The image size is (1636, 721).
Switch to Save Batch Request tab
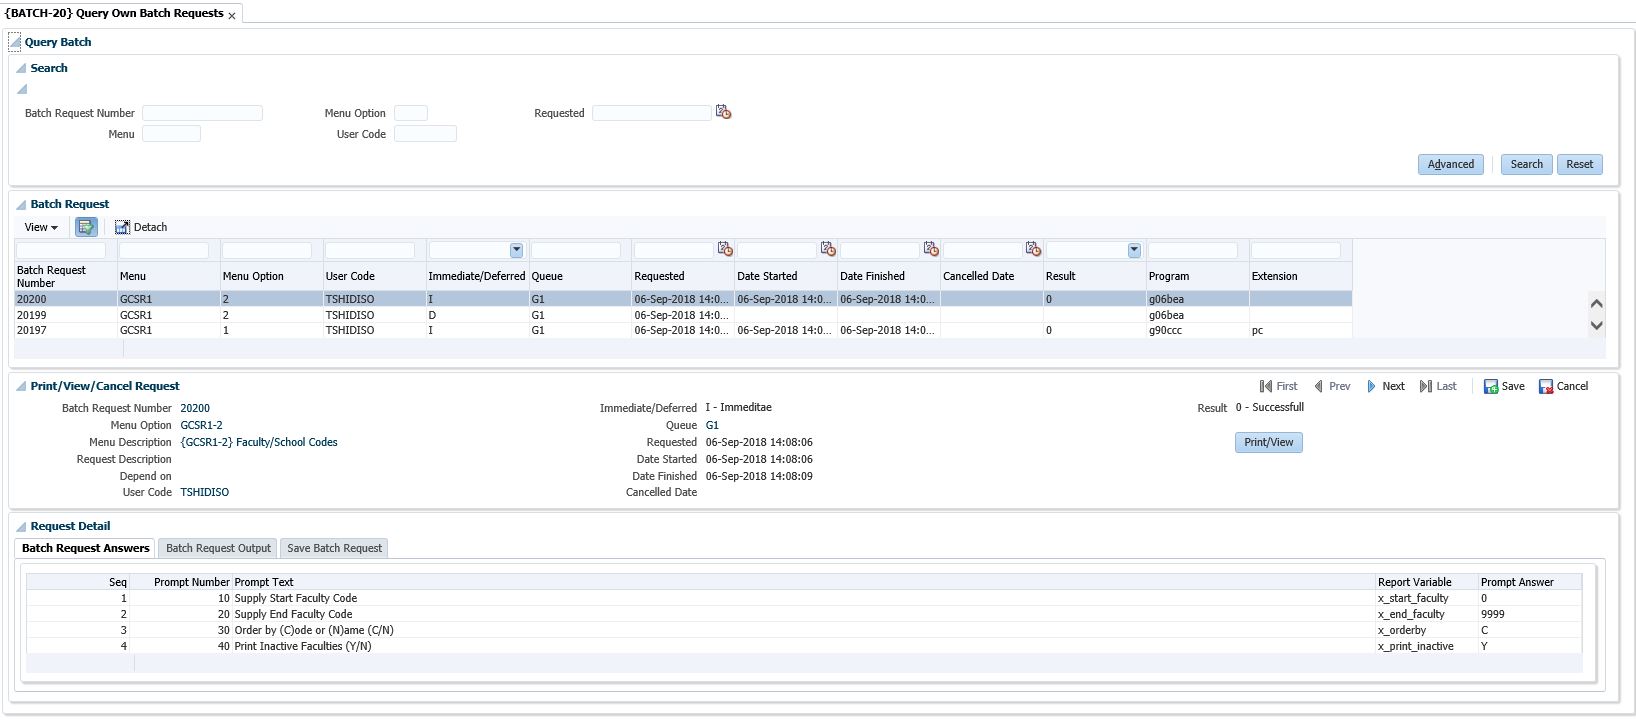[334, 548]
